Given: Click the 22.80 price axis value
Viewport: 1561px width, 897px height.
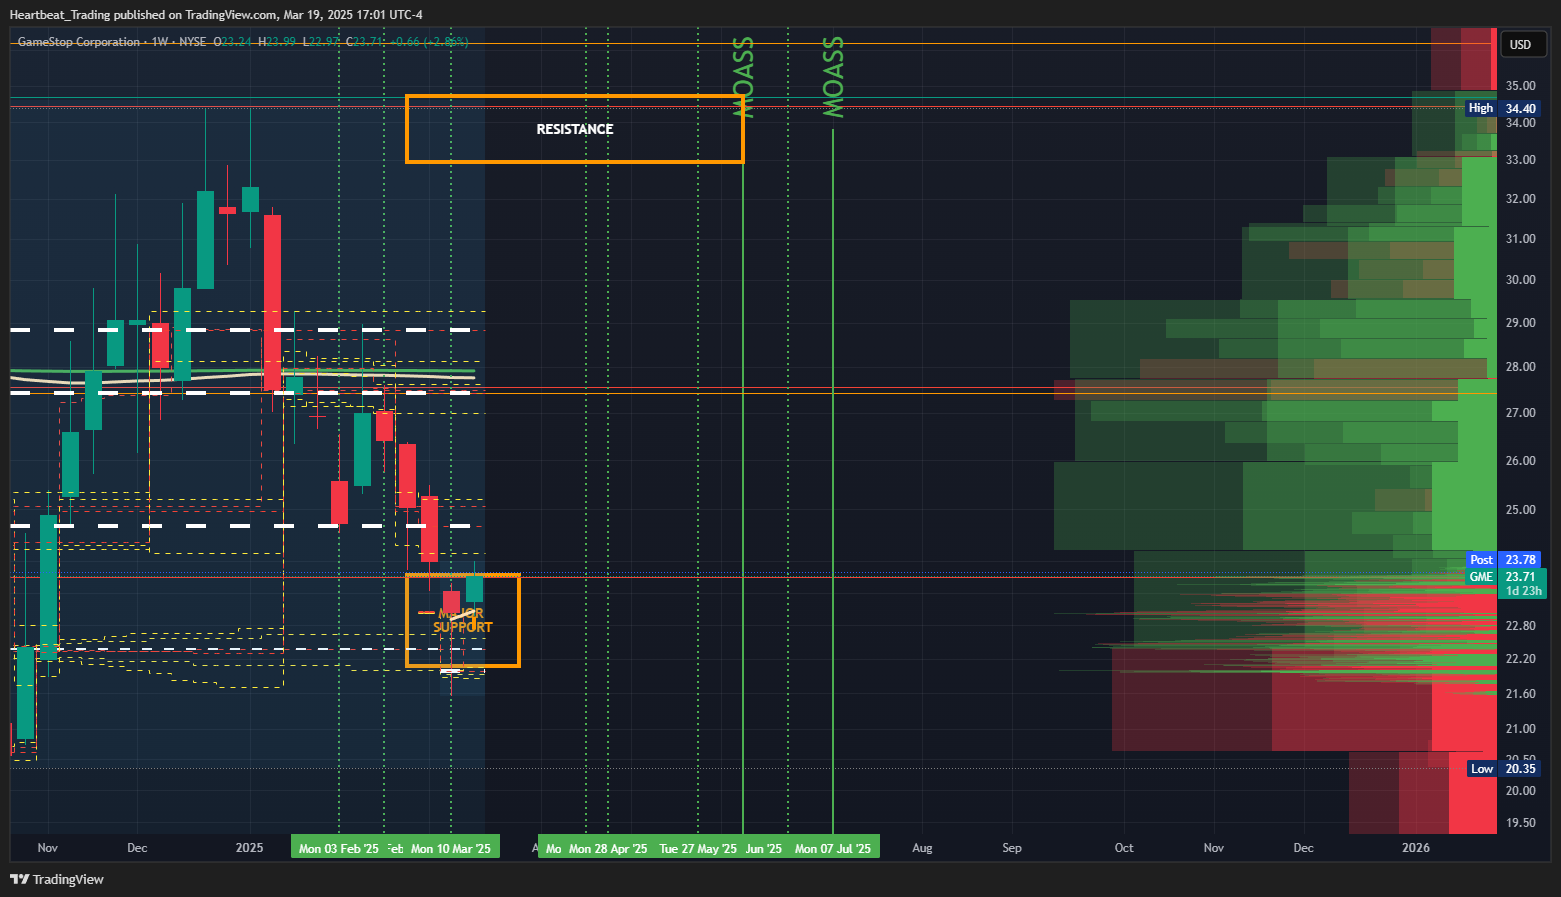Looking at the screenshot, I should 1520,626.
